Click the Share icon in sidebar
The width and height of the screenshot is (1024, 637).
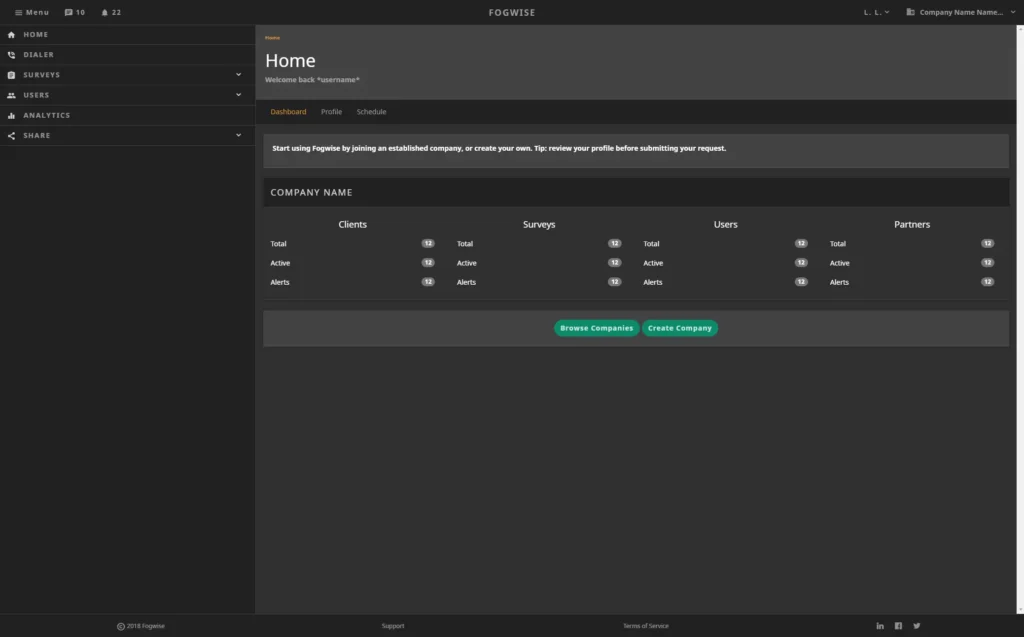click(11, 136)
